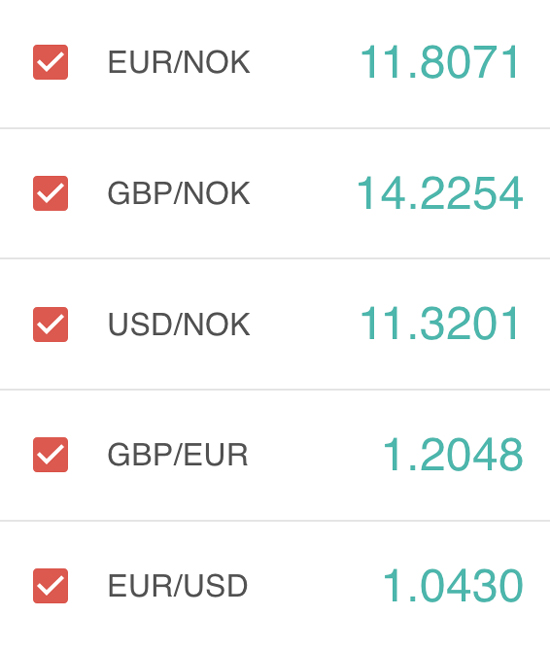Uncheck the GBP/NOK checkbox

(x=51, y=193)
